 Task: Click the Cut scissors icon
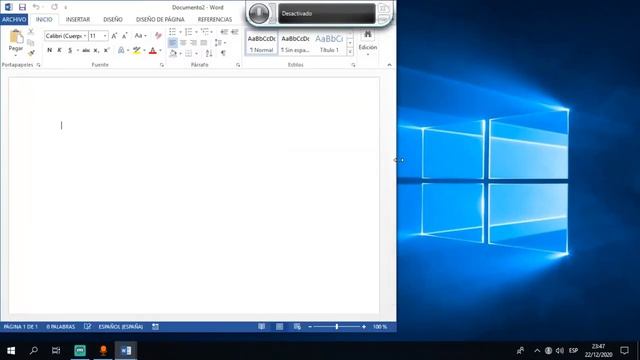pyautogui.click(x=31, y=32)
